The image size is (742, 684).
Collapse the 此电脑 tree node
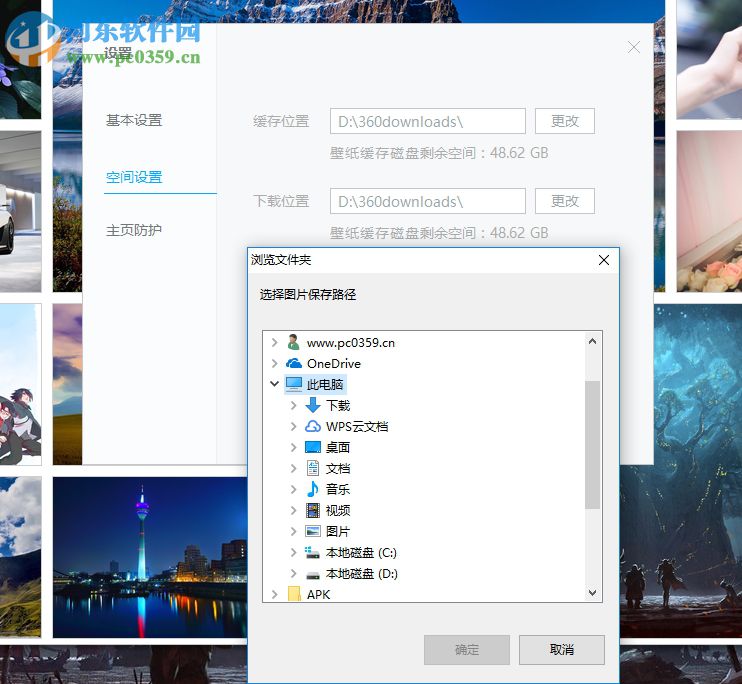click(x=274, y=384)
